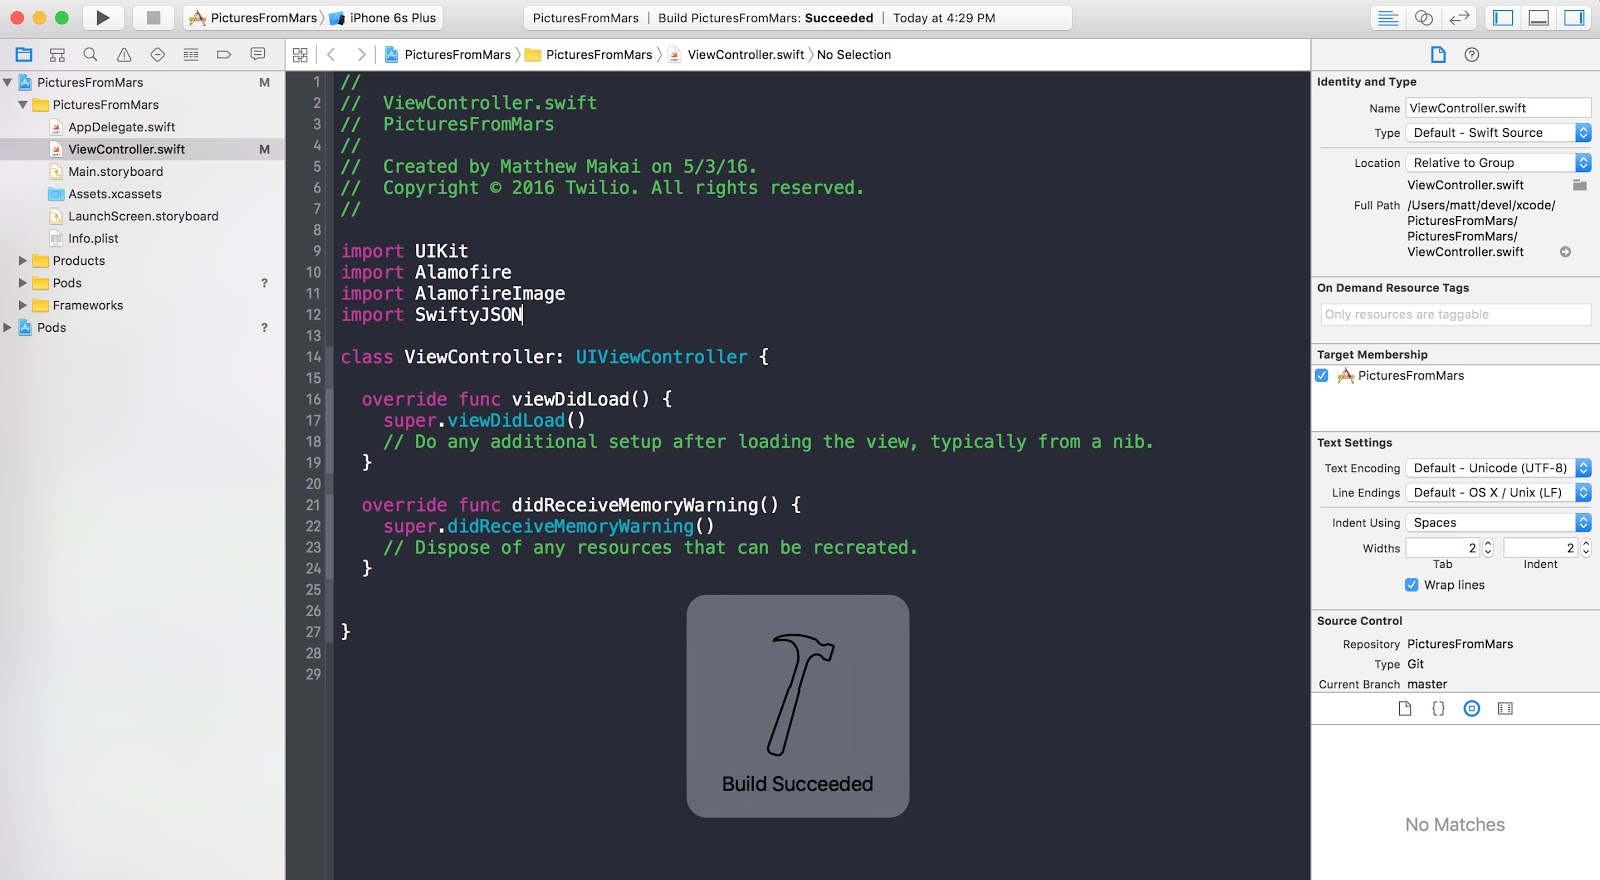The width and height of the screenshot is (1600, 880).
Task: Toggle the Navigator pane visibility
Action: point(1502,18)
